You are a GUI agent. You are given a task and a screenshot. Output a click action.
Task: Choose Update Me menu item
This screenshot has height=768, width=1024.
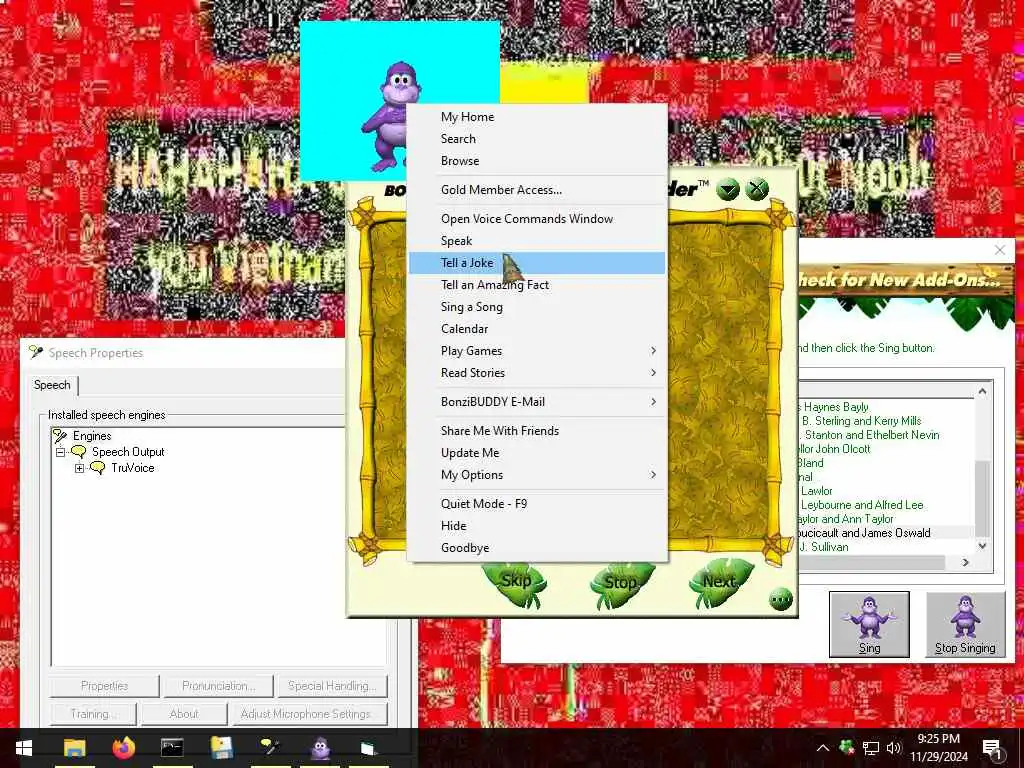tap(537, 453)
